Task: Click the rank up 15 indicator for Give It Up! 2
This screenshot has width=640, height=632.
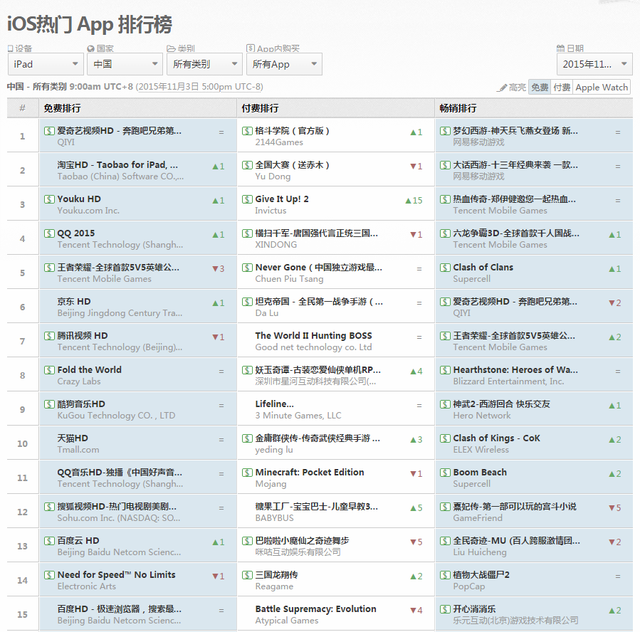Action: [x=413, y=200]
